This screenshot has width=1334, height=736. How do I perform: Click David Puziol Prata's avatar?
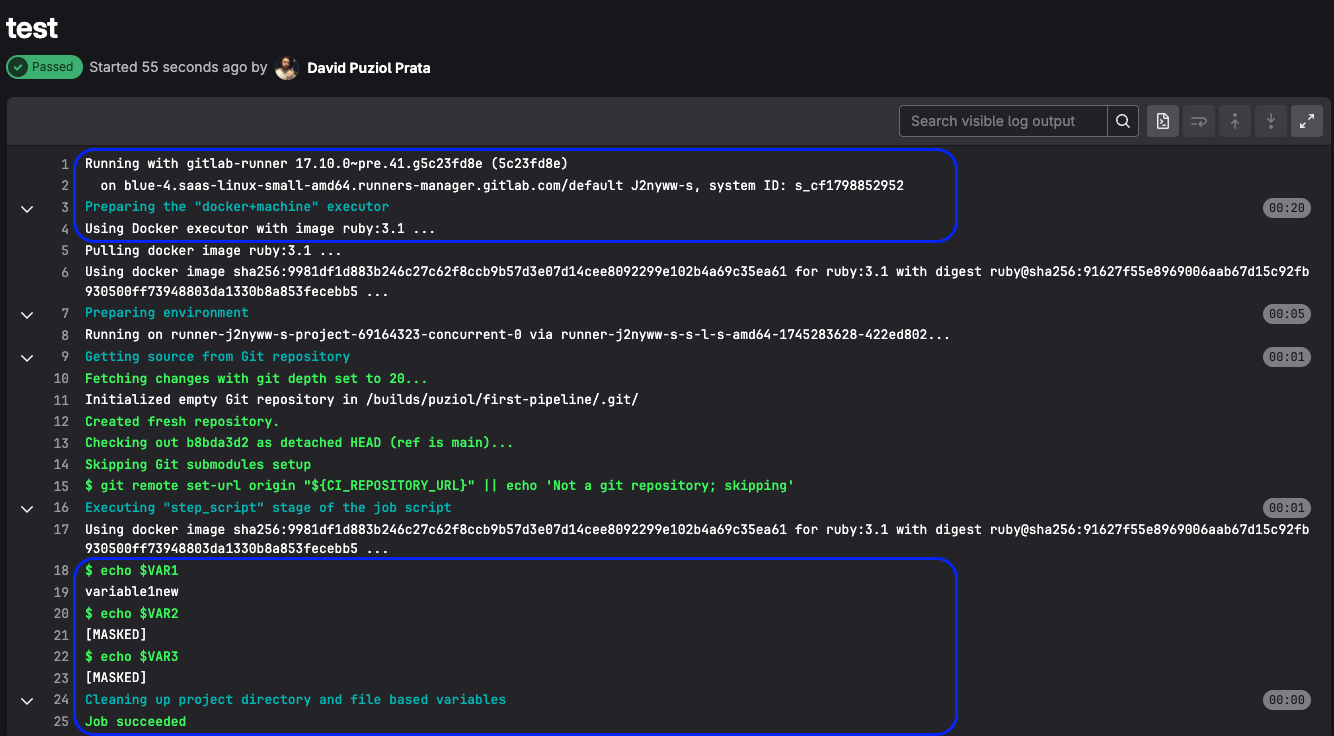pos(287,68)
